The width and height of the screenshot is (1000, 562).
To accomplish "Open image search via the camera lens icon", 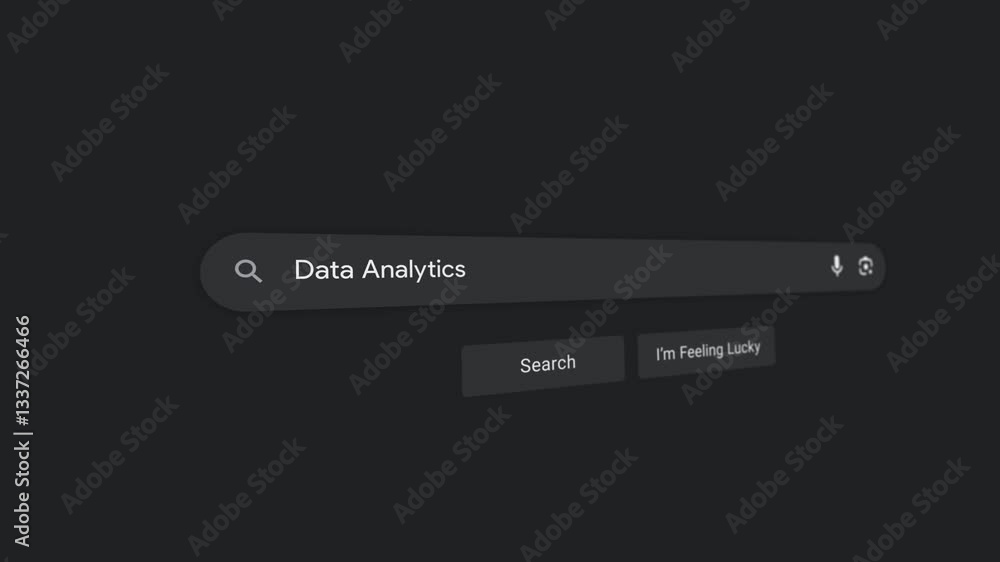I will (865, 266).
